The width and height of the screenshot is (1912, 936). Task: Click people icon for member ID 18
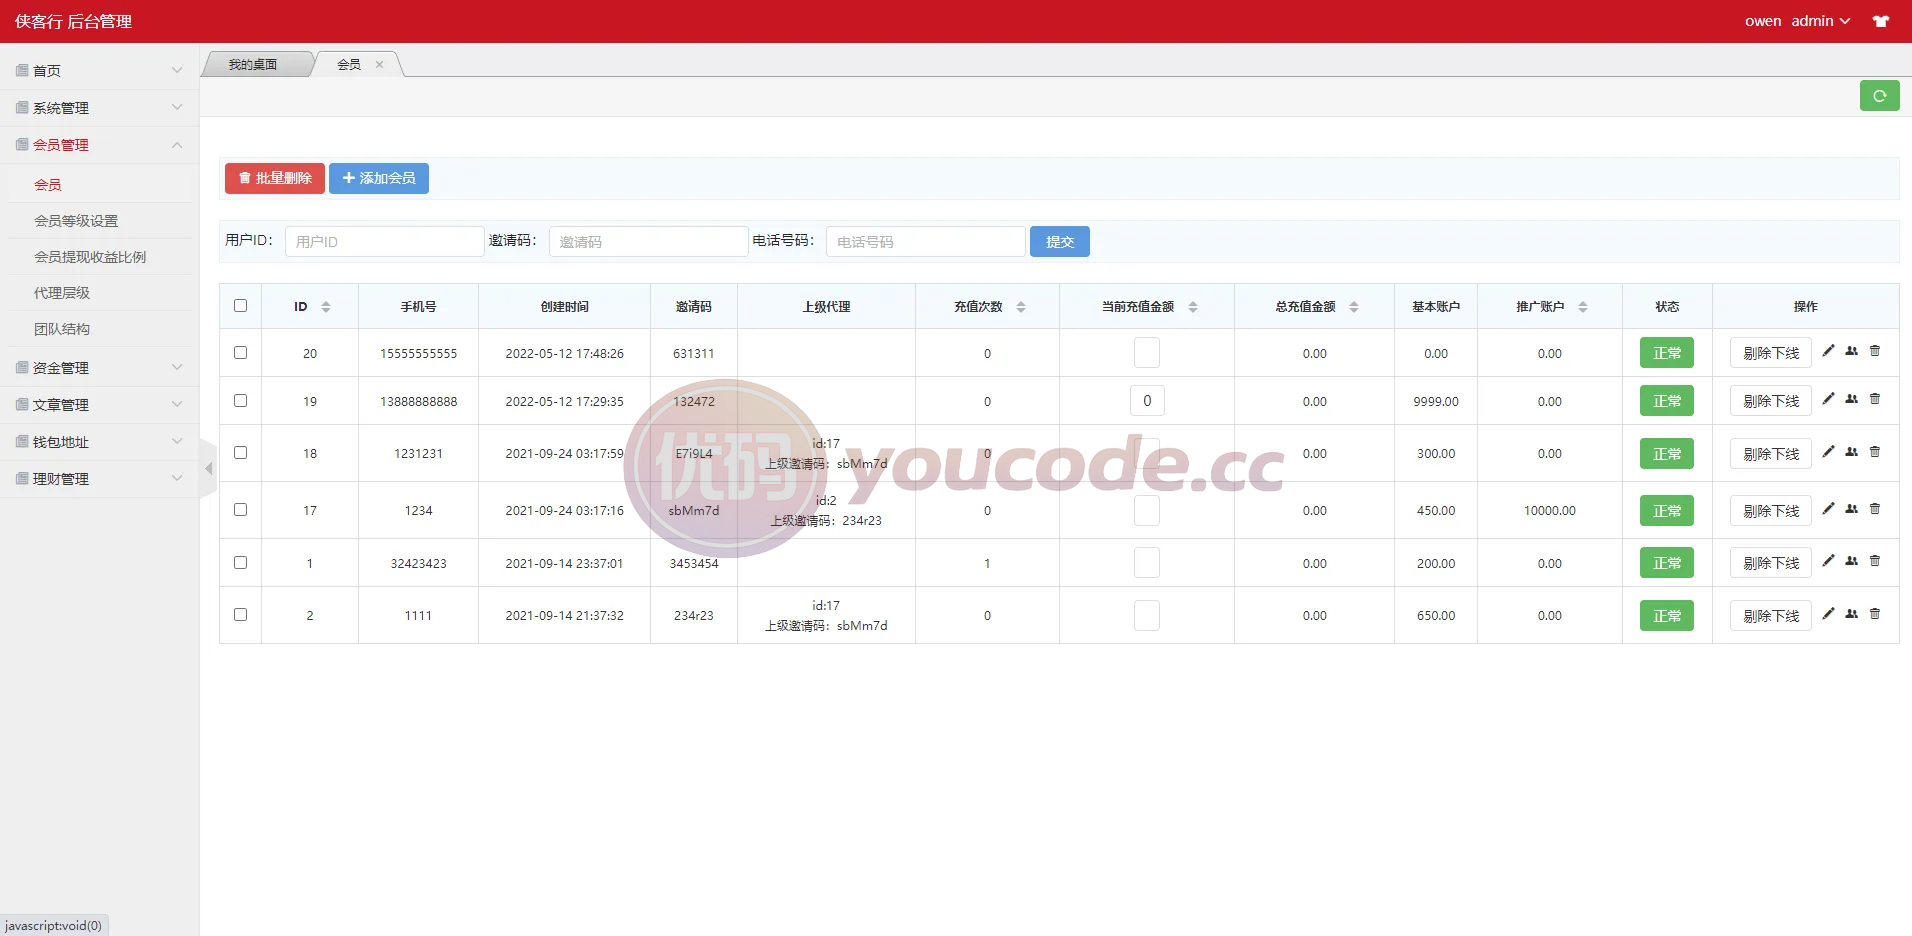pos(1851,452)
